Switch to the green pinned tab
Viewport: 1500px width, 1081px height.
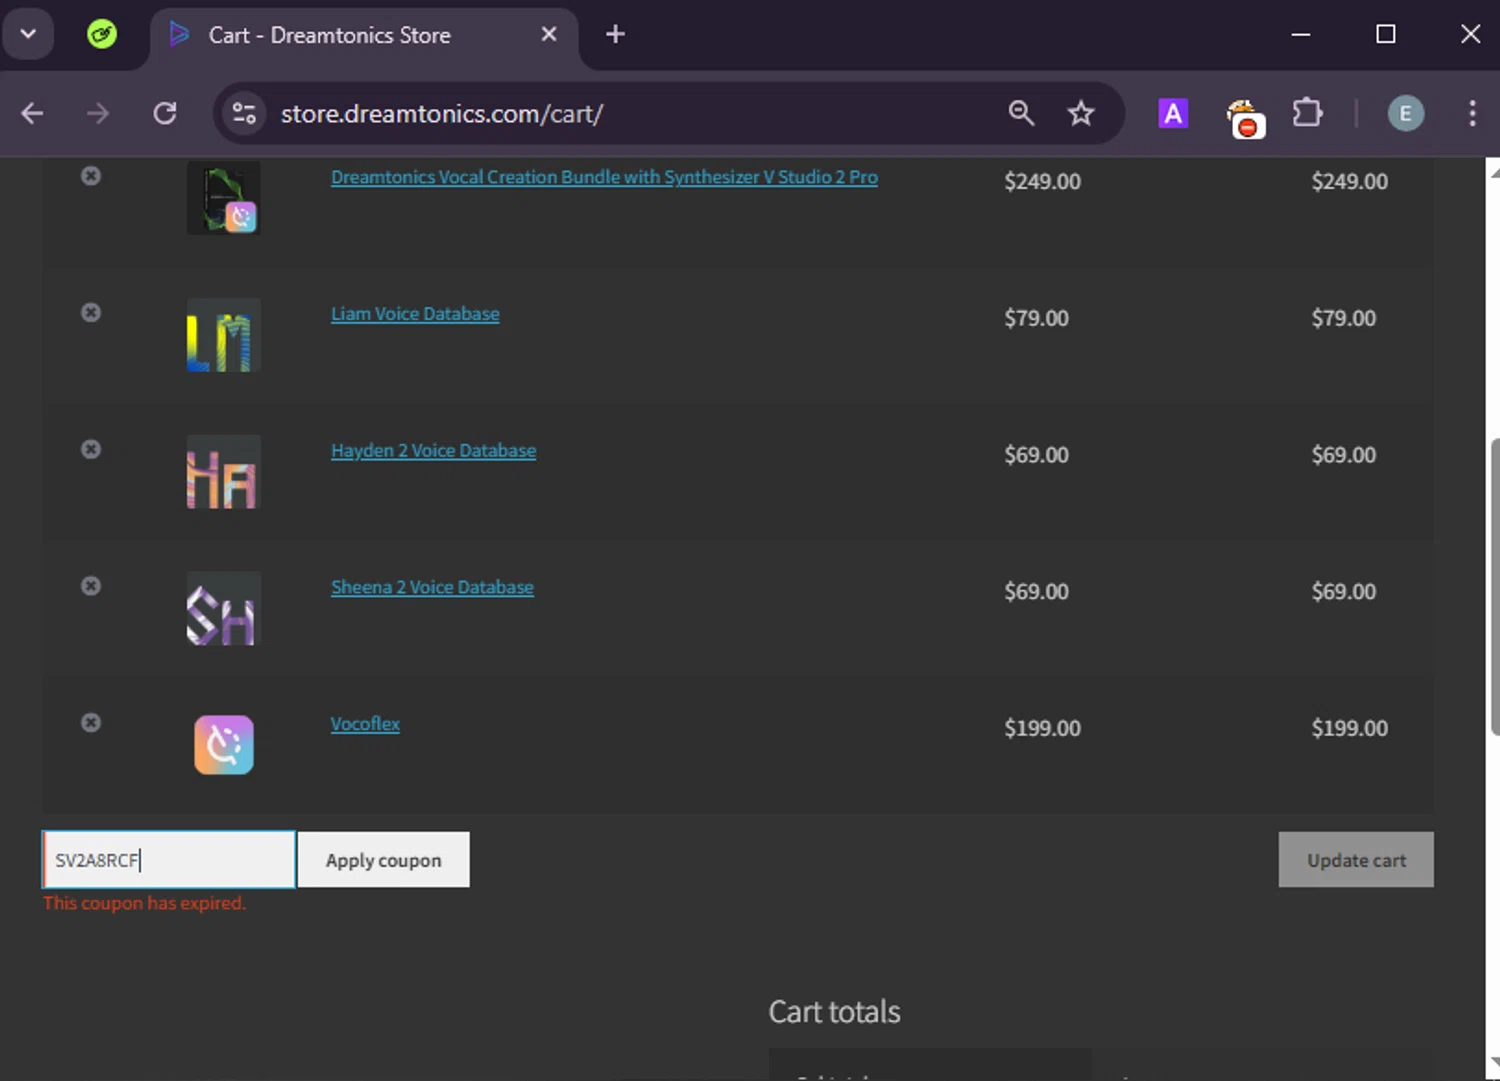(102, 34)
